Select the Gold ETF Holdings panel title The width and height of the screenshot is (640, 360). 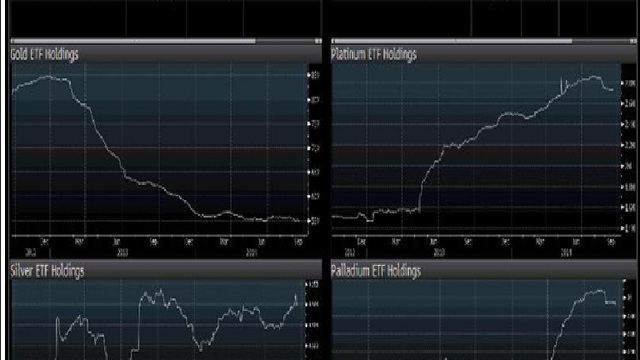[x=44, y=54]
